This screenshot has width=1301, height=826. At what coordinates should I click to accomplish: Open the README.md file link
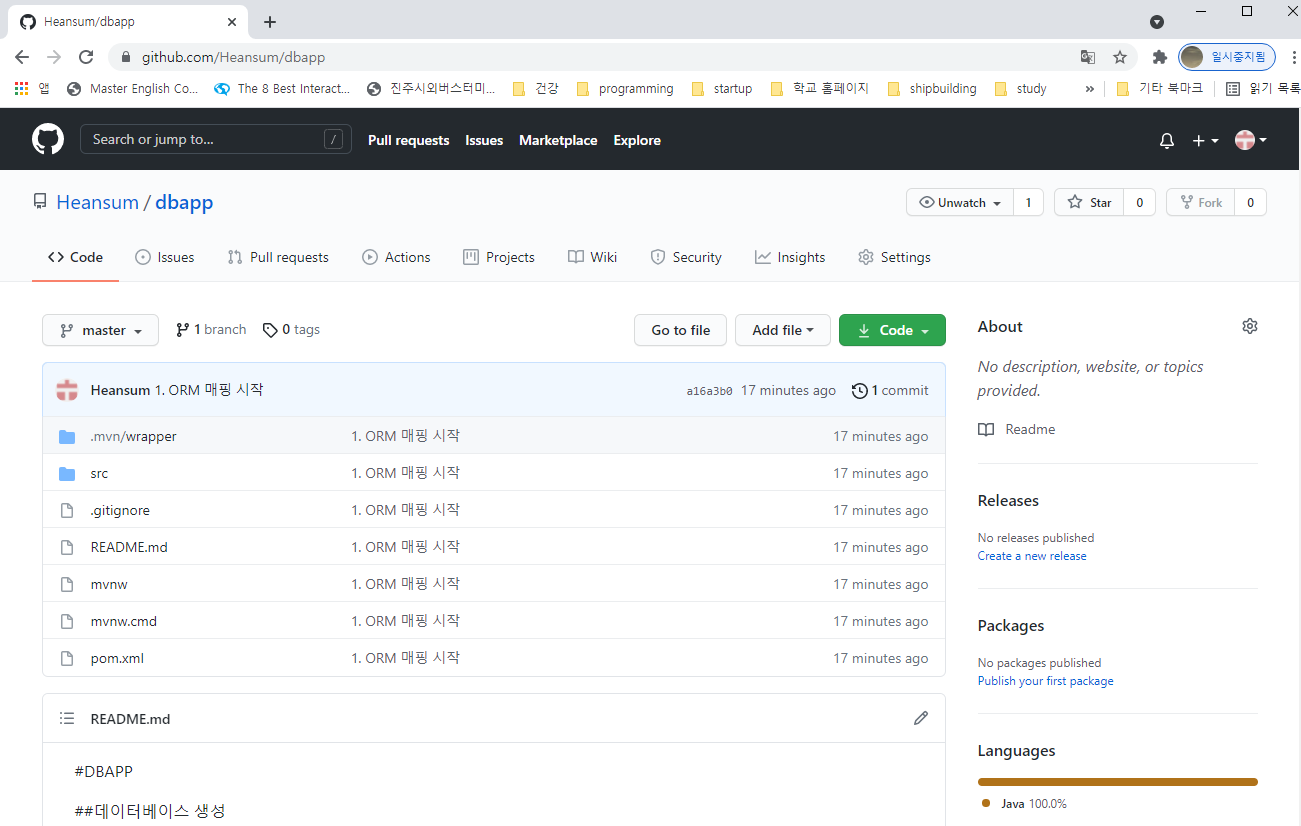(129, 547)
